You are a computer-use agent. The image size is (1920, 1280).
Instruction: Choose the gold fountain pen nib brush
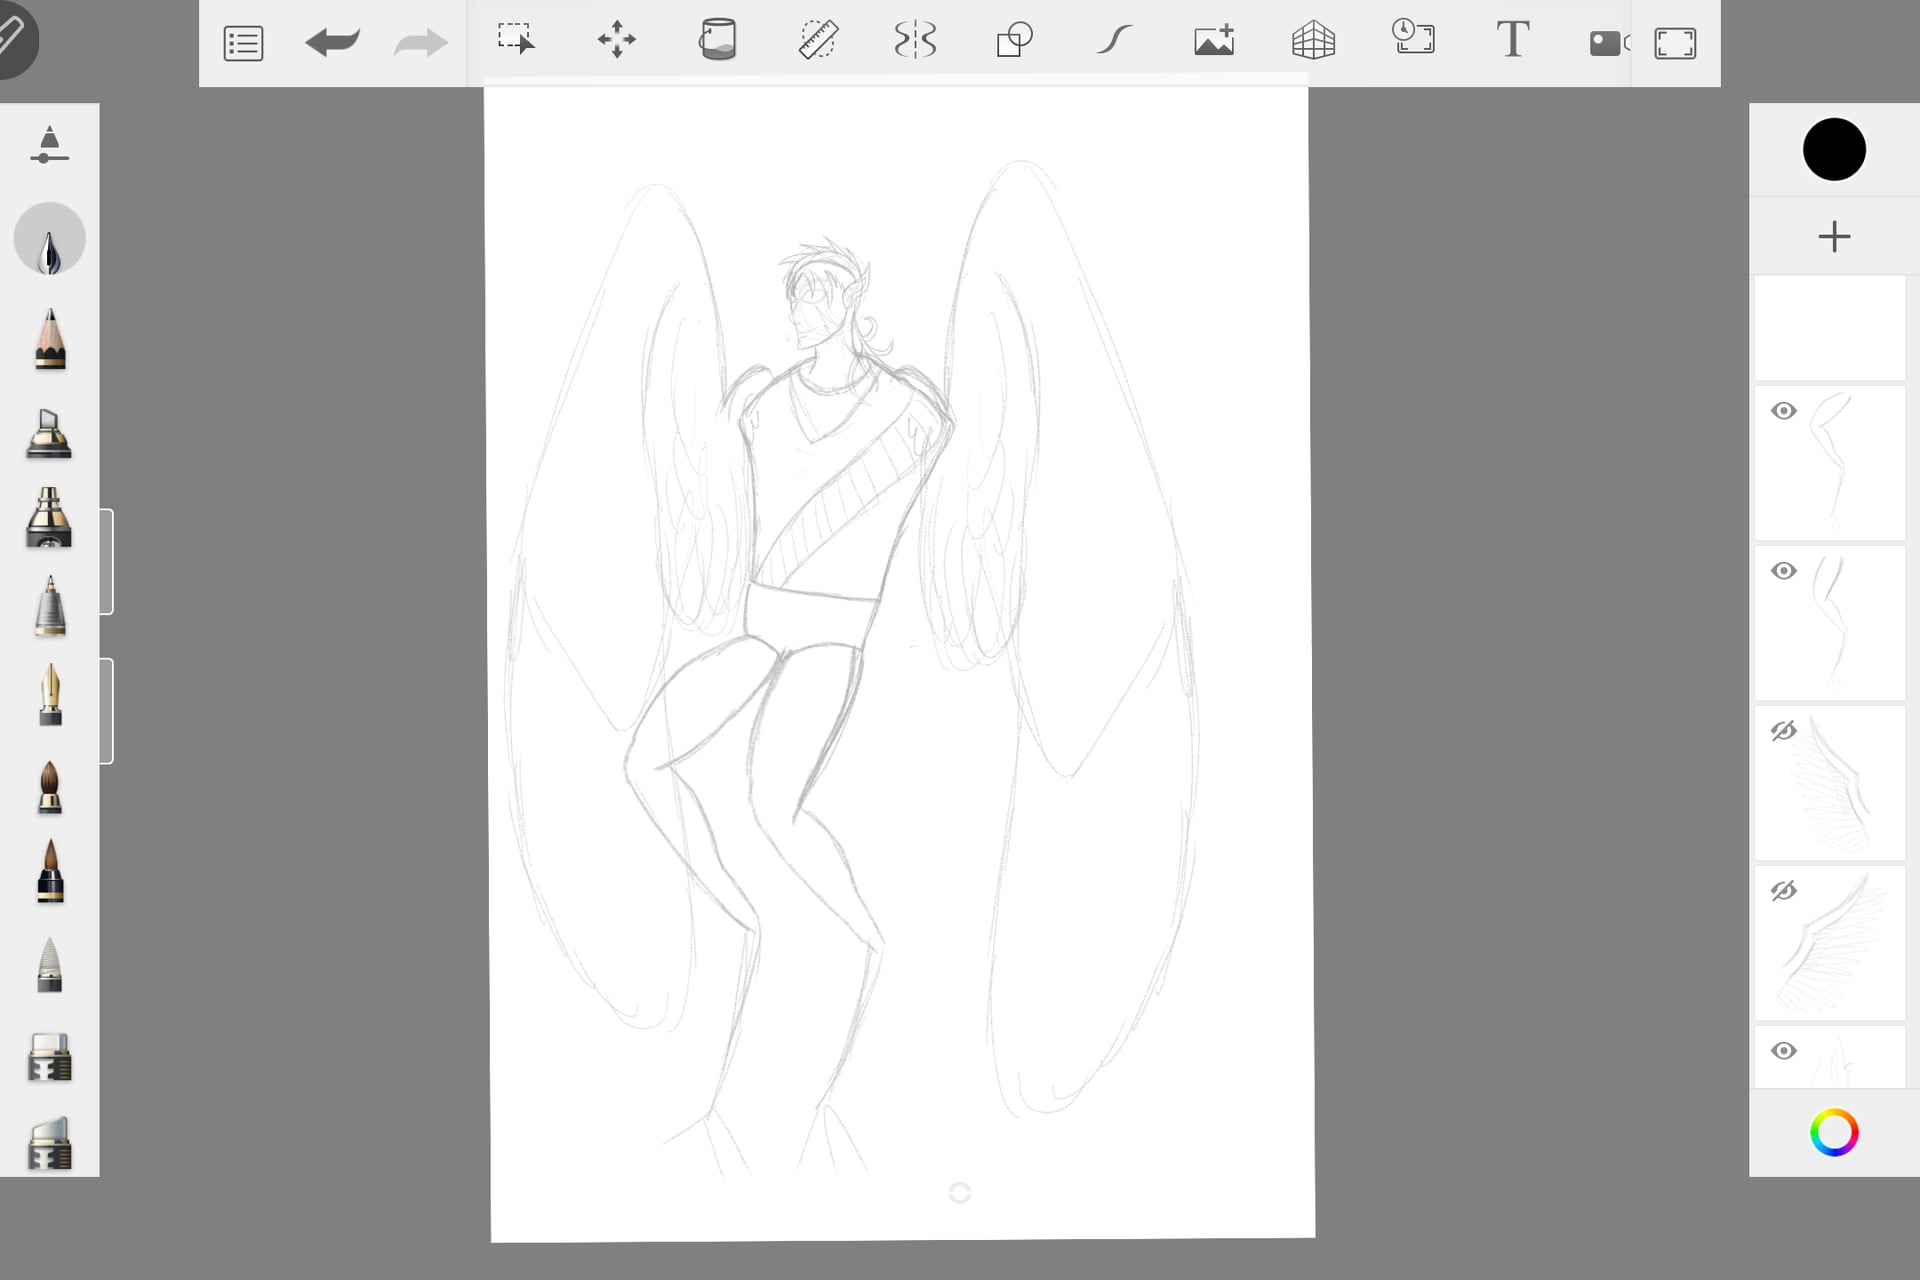pos(49,694)
